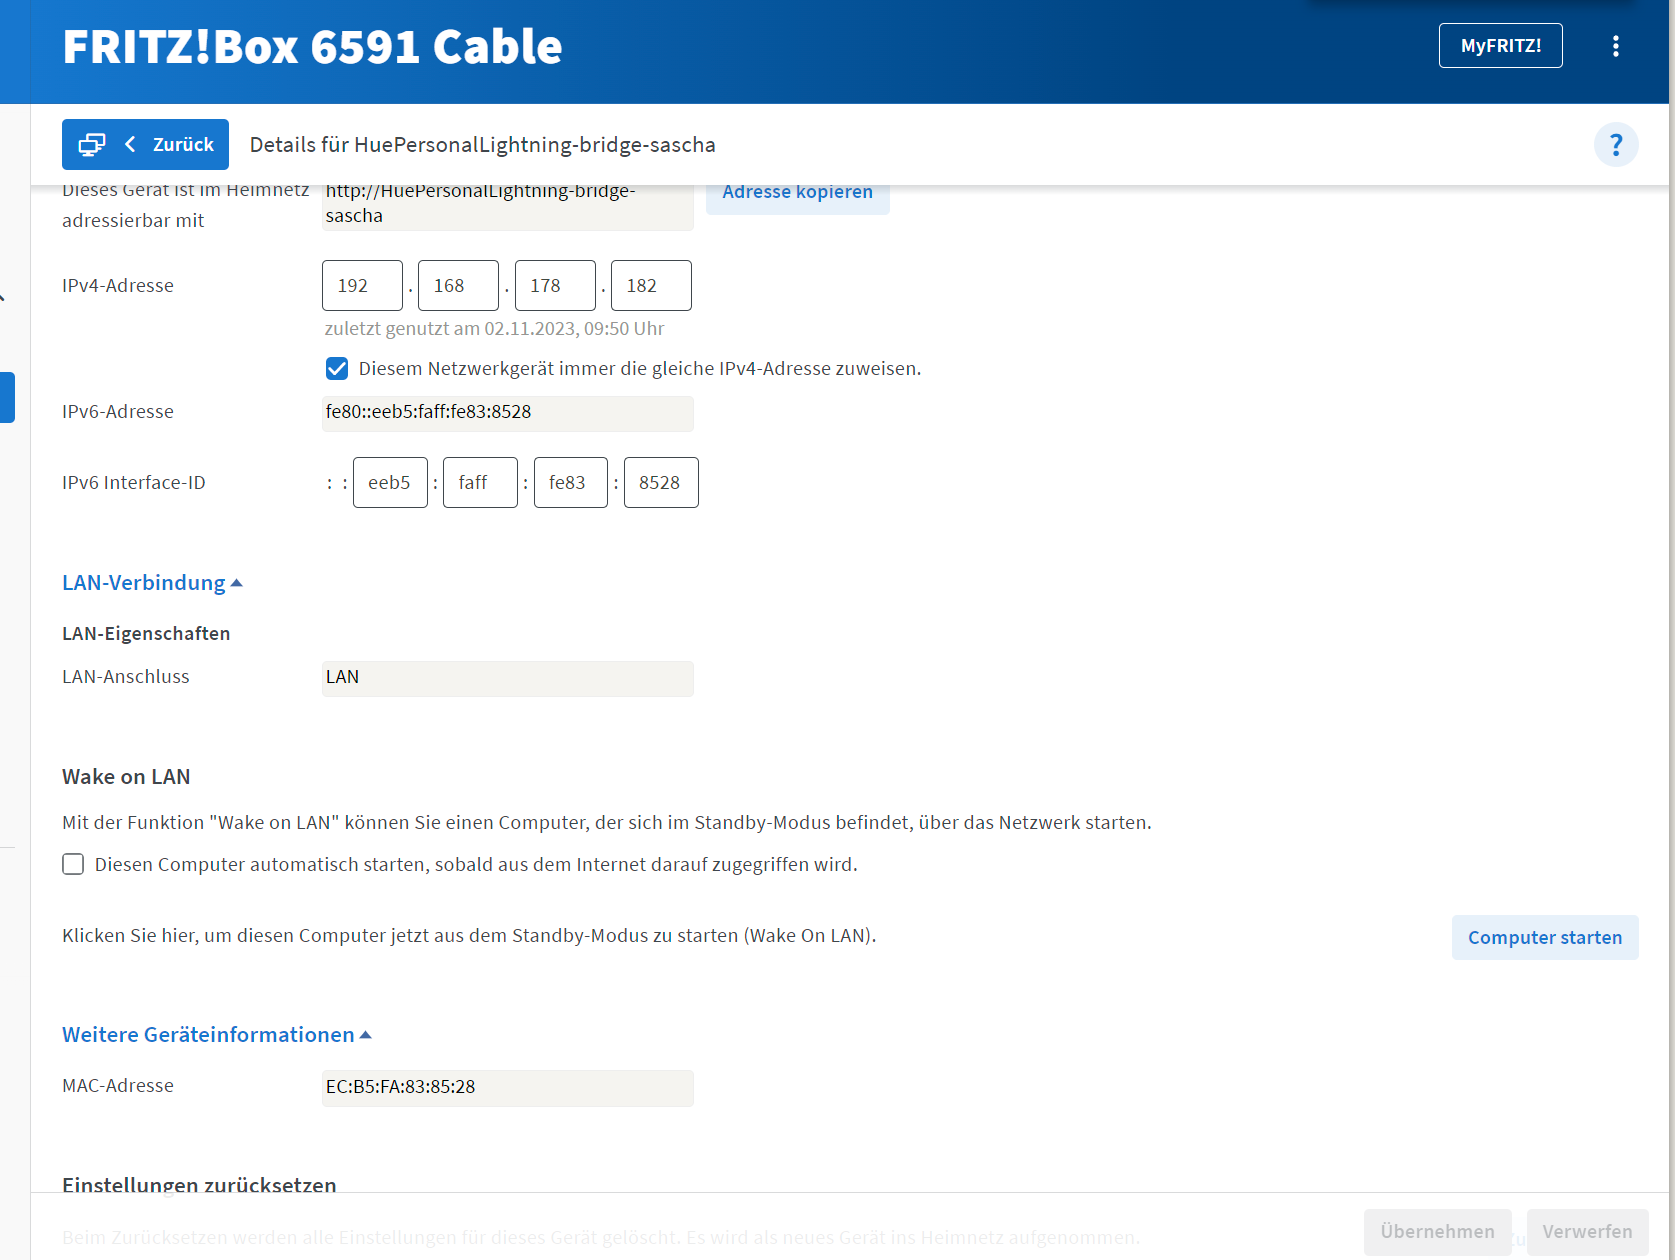Edit IPv4 third octet field 178
The height and width of the screenshot is (1260, 1675).
tap(555, 286)
